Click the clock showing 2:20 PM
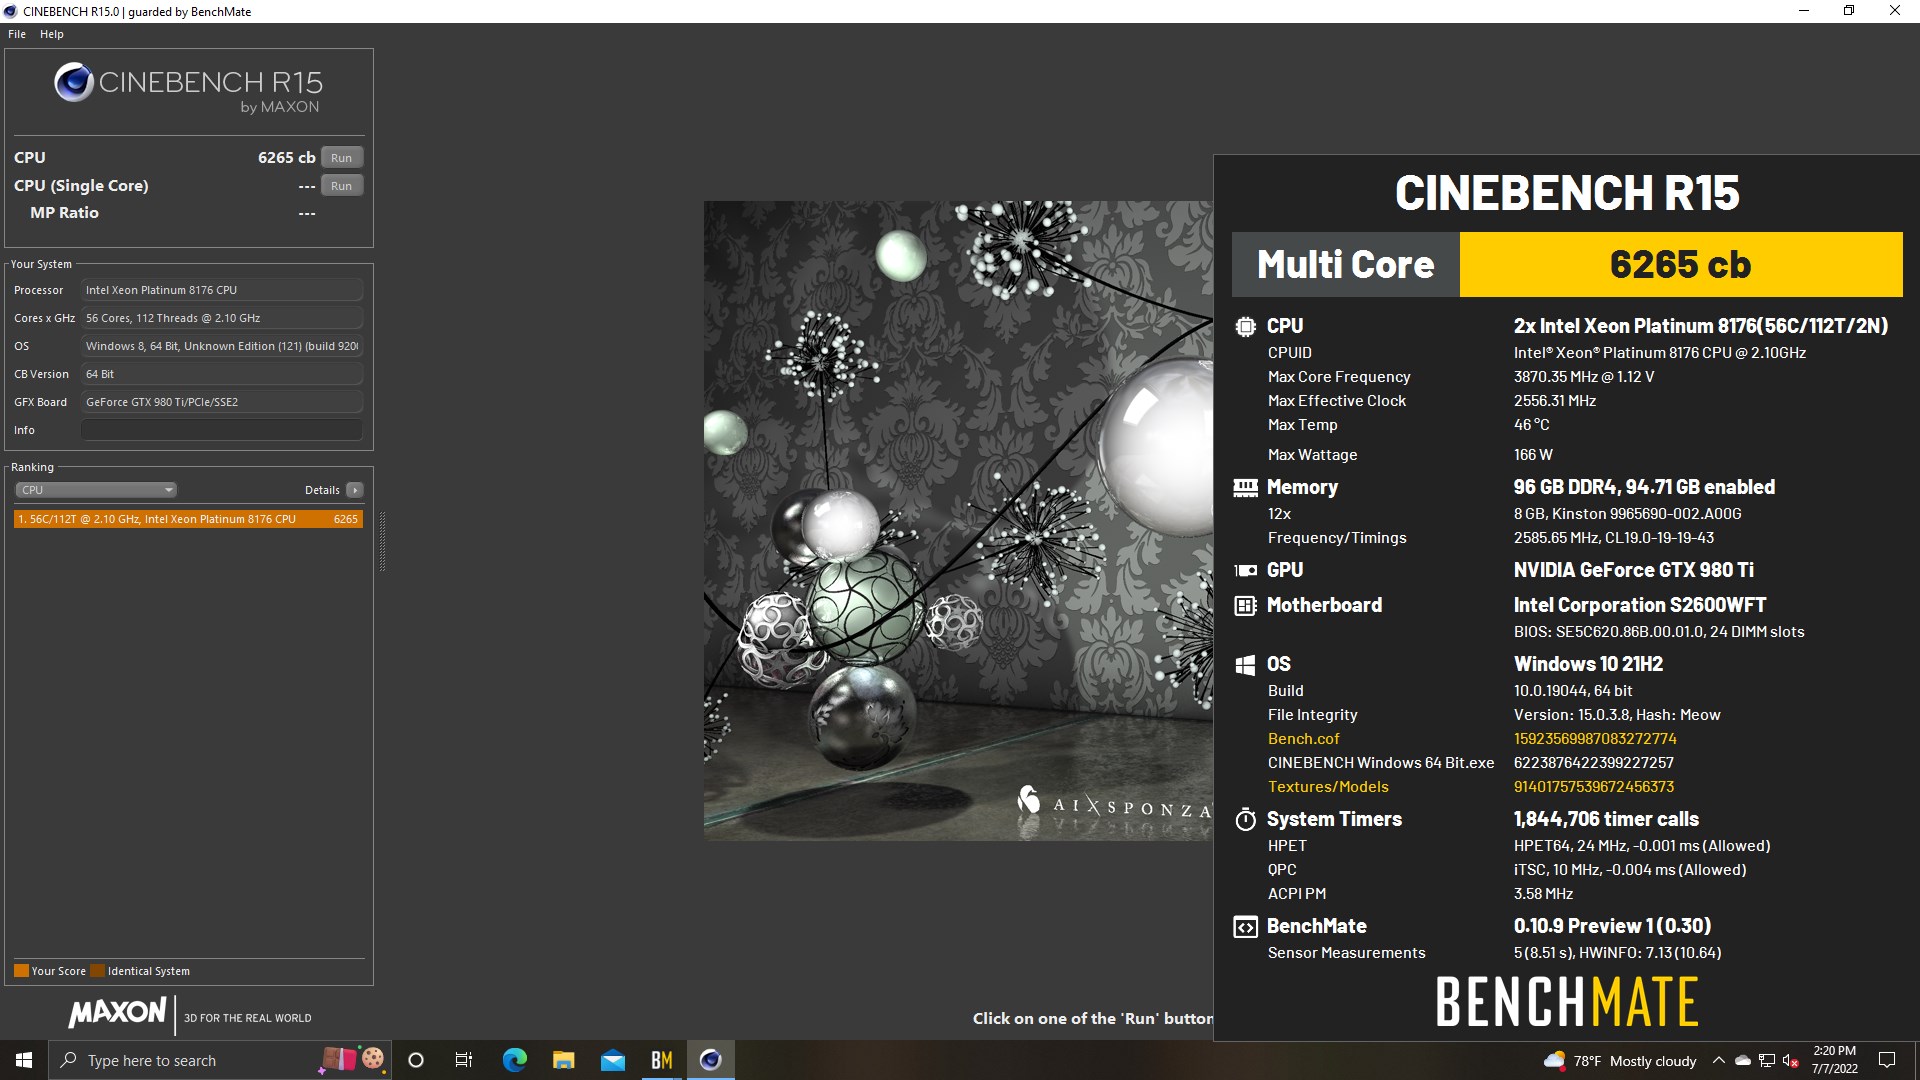 click(x=1834, y=1060)
